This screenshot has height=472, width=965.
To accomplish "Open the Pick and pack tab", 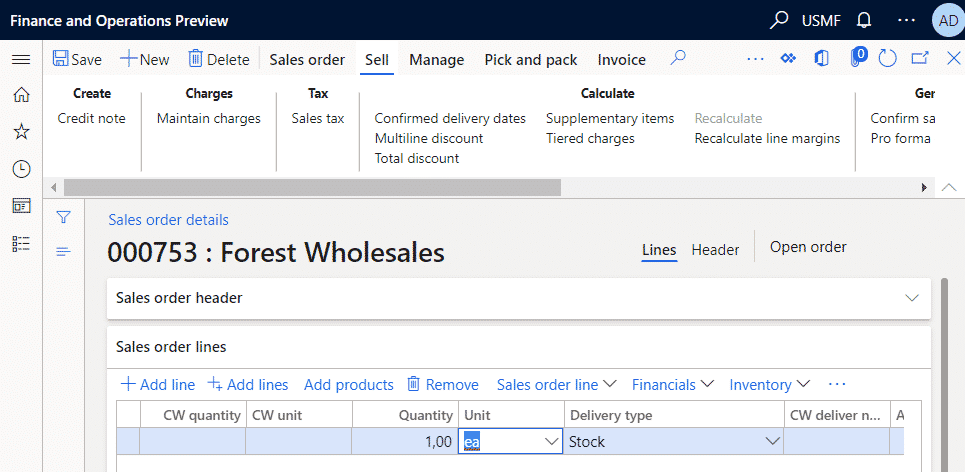I will [531, 60].
